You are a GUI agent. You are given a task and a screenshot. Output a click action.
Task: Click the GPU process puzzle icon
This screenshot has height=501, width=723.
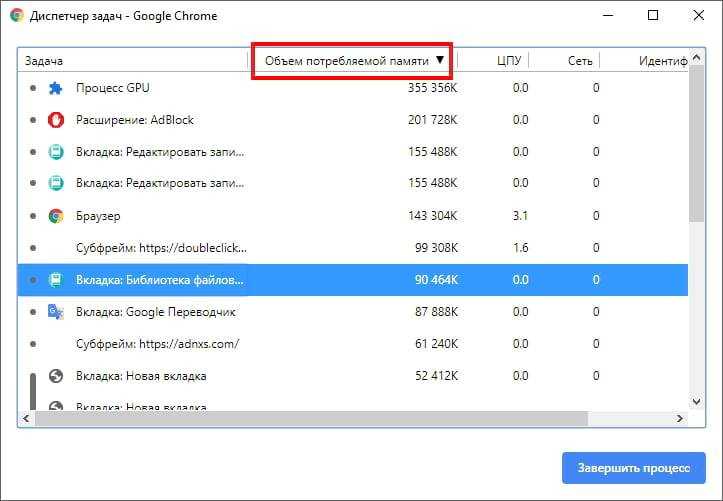point(56,88)
